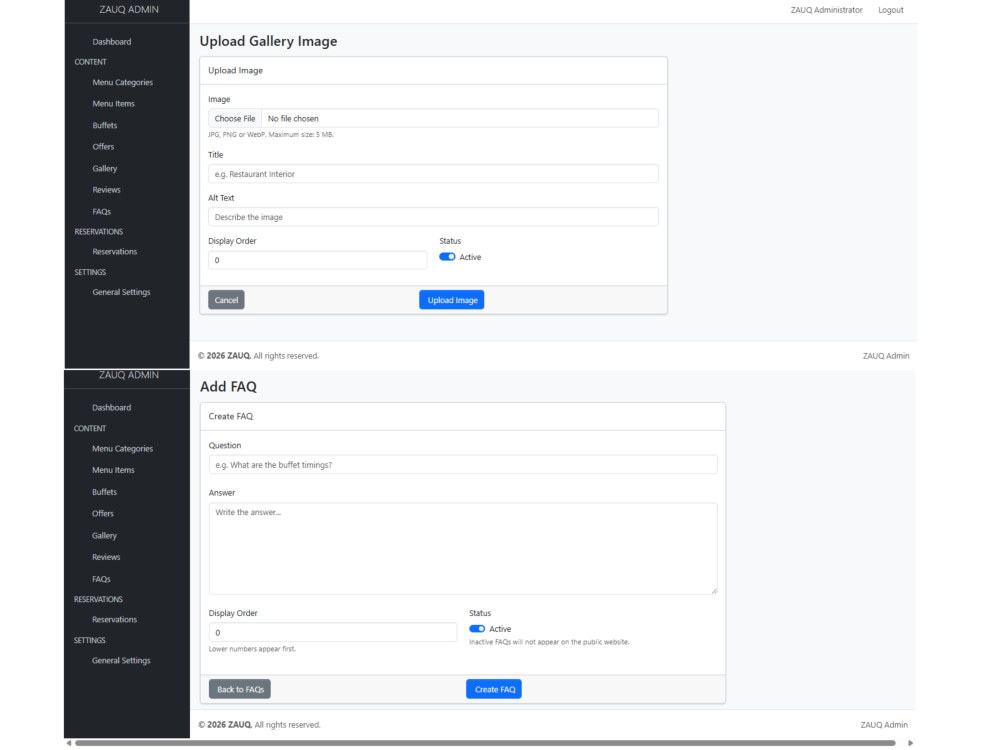Screen dimensions: 1000x750
Task: Open Dashboard in lower sidebar
Action: (112, 408)
